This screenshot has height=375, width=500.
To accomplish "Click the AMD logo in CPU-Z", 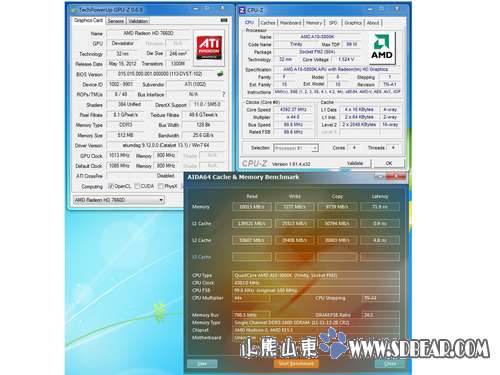I will 381,48.
